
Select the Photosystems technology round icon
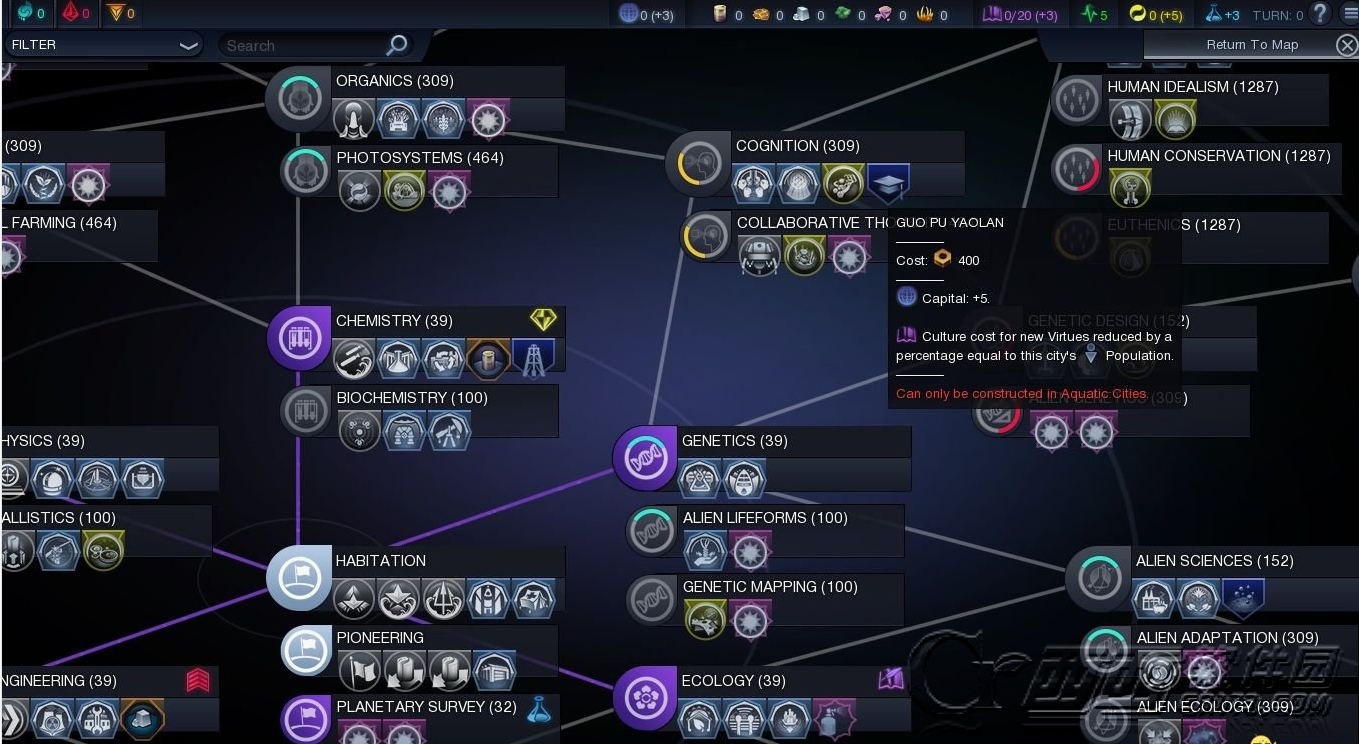tap(306, 172)
